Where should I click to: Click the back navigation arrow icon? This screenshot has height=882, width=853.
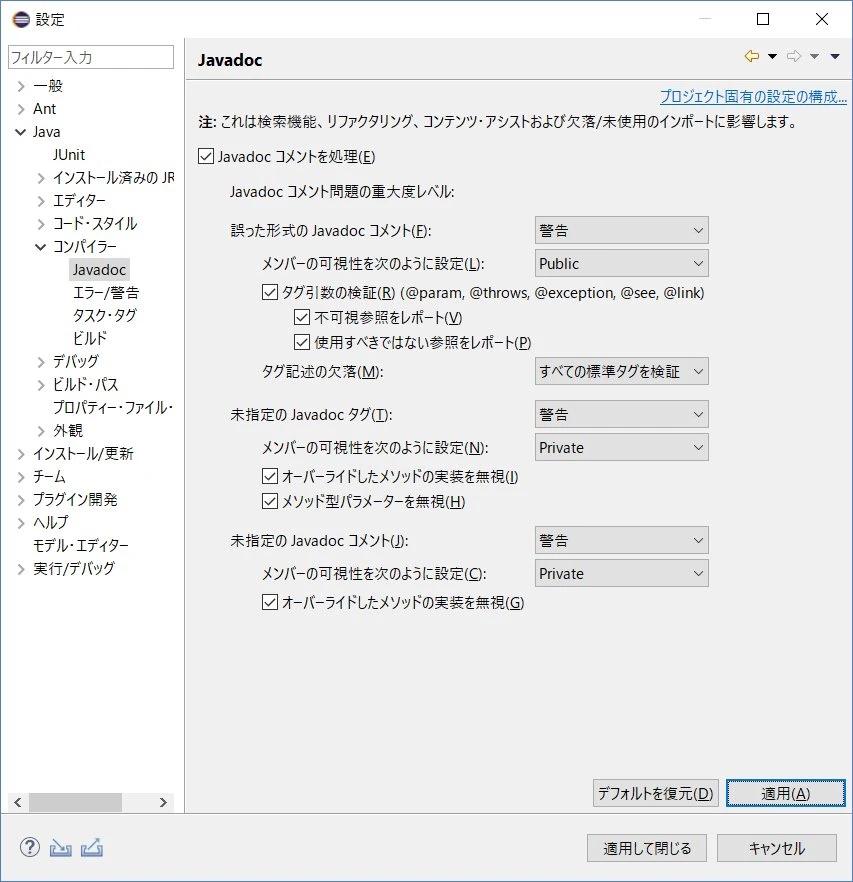pos(752,56)
